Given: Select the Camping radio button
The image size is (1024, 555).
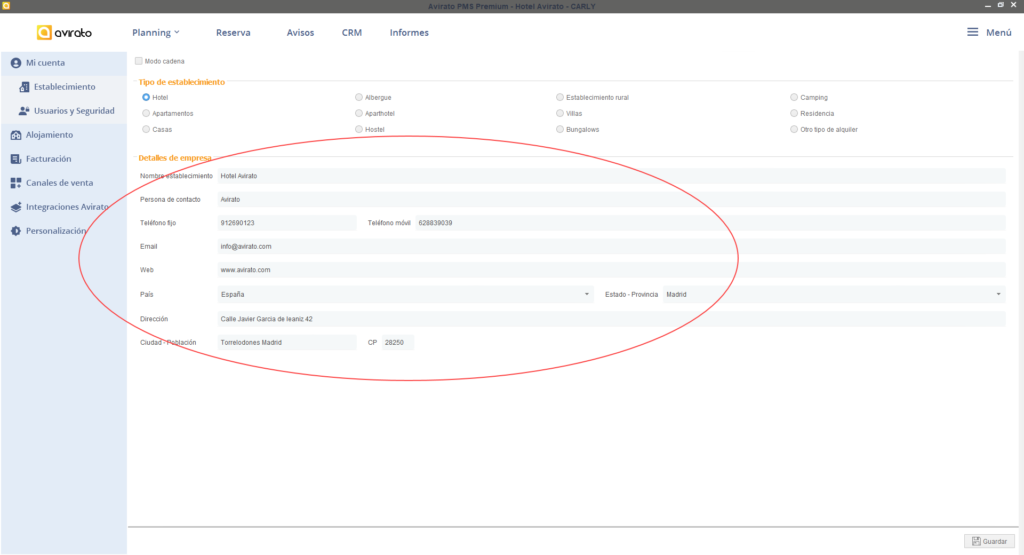Looking at the screenshot, I should coord(794,97).
